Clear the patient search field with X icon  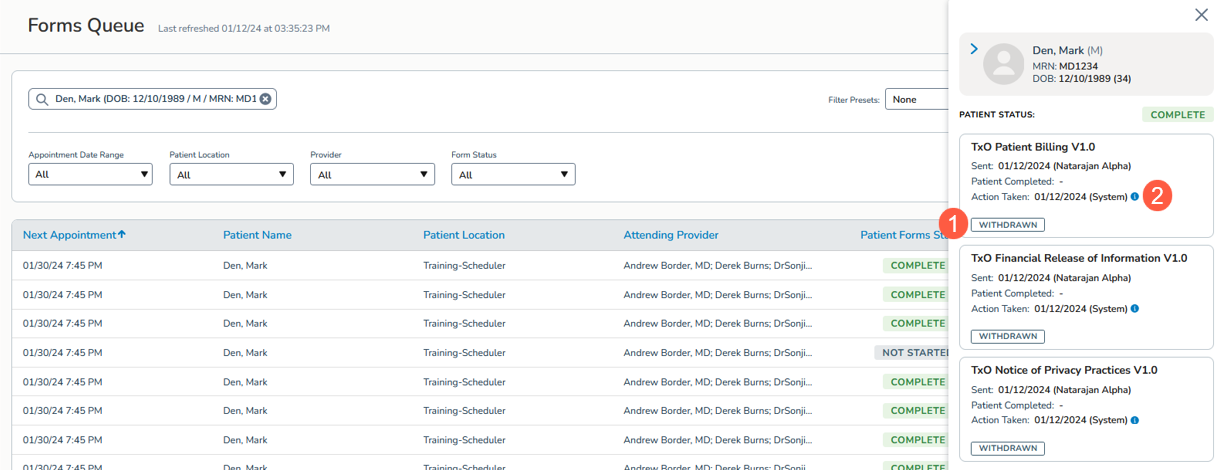(x=265, y=99)
